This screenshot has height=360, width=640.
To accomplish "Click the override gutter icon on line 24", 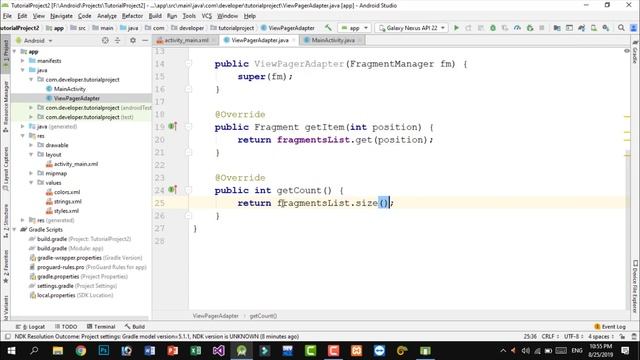I will (173, 190).
